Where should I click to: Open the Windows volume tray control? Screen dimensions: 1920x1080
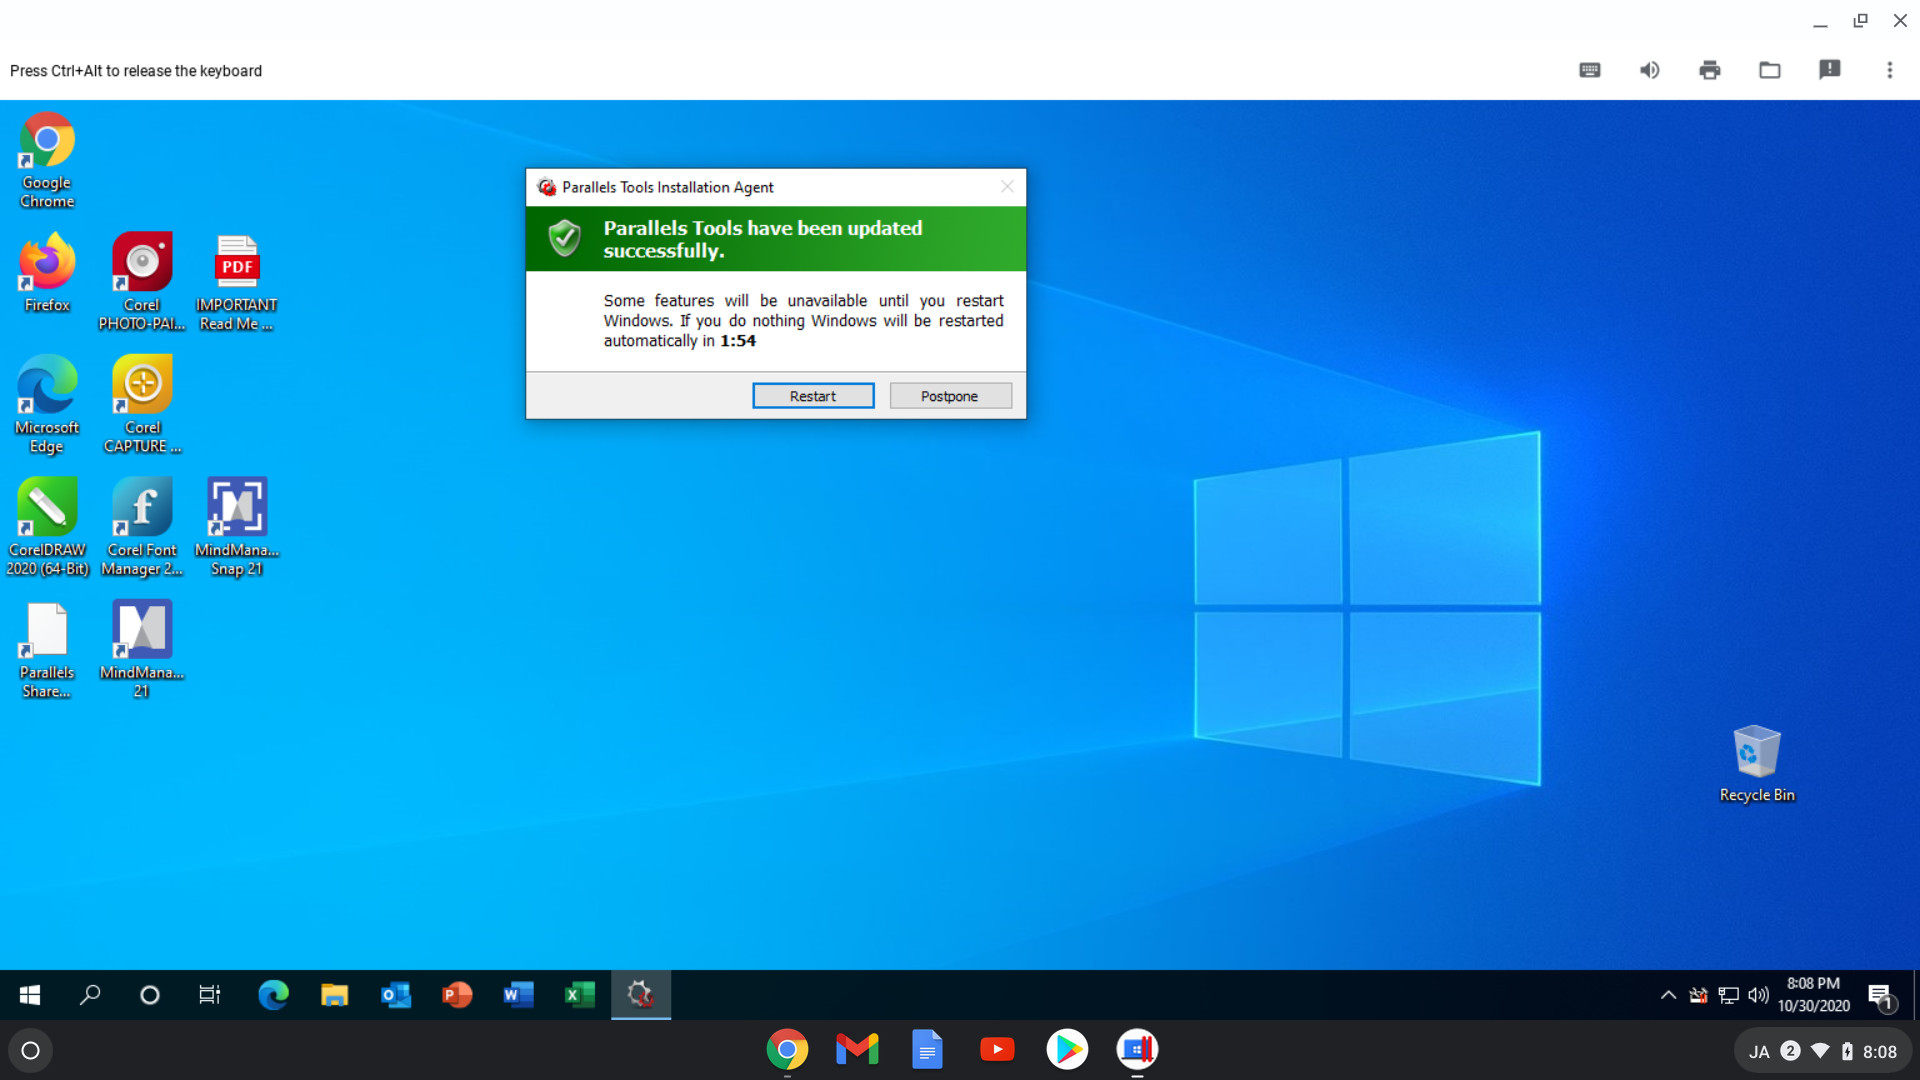click(1758, 995)
